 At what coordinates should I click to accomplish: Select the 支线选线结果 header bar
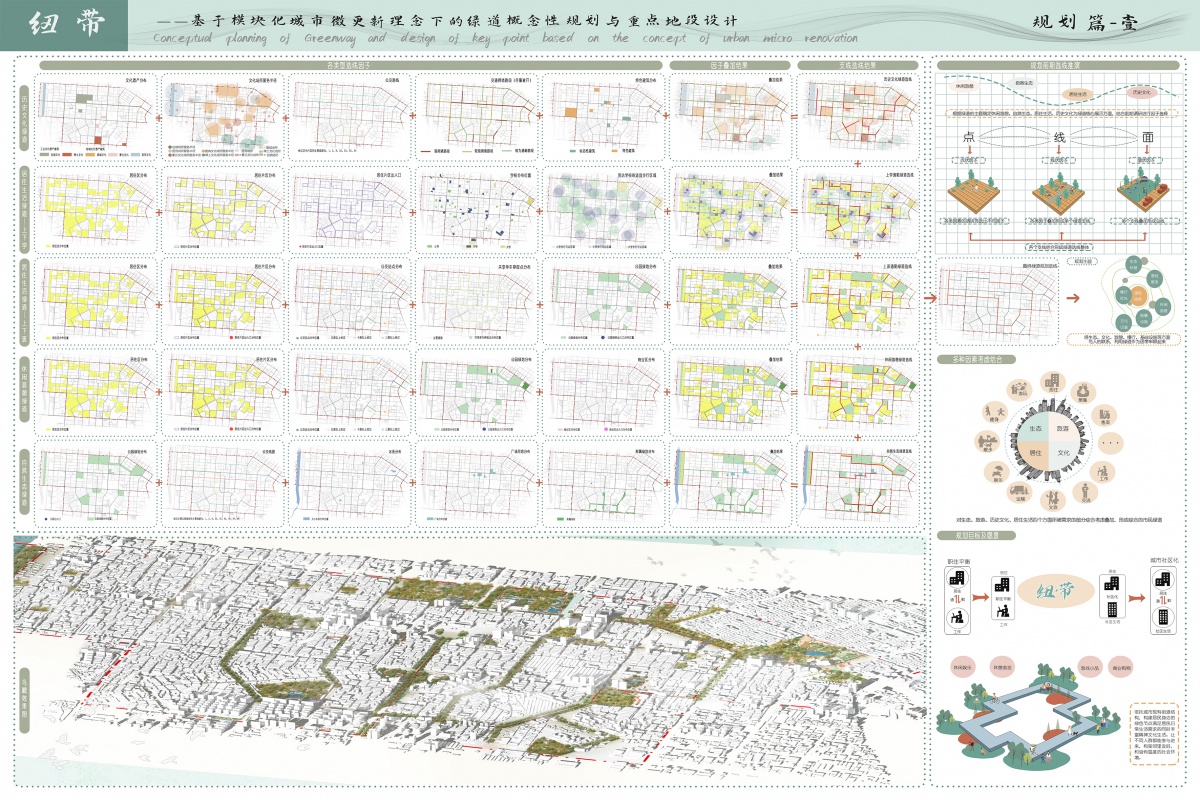(858, 64)
